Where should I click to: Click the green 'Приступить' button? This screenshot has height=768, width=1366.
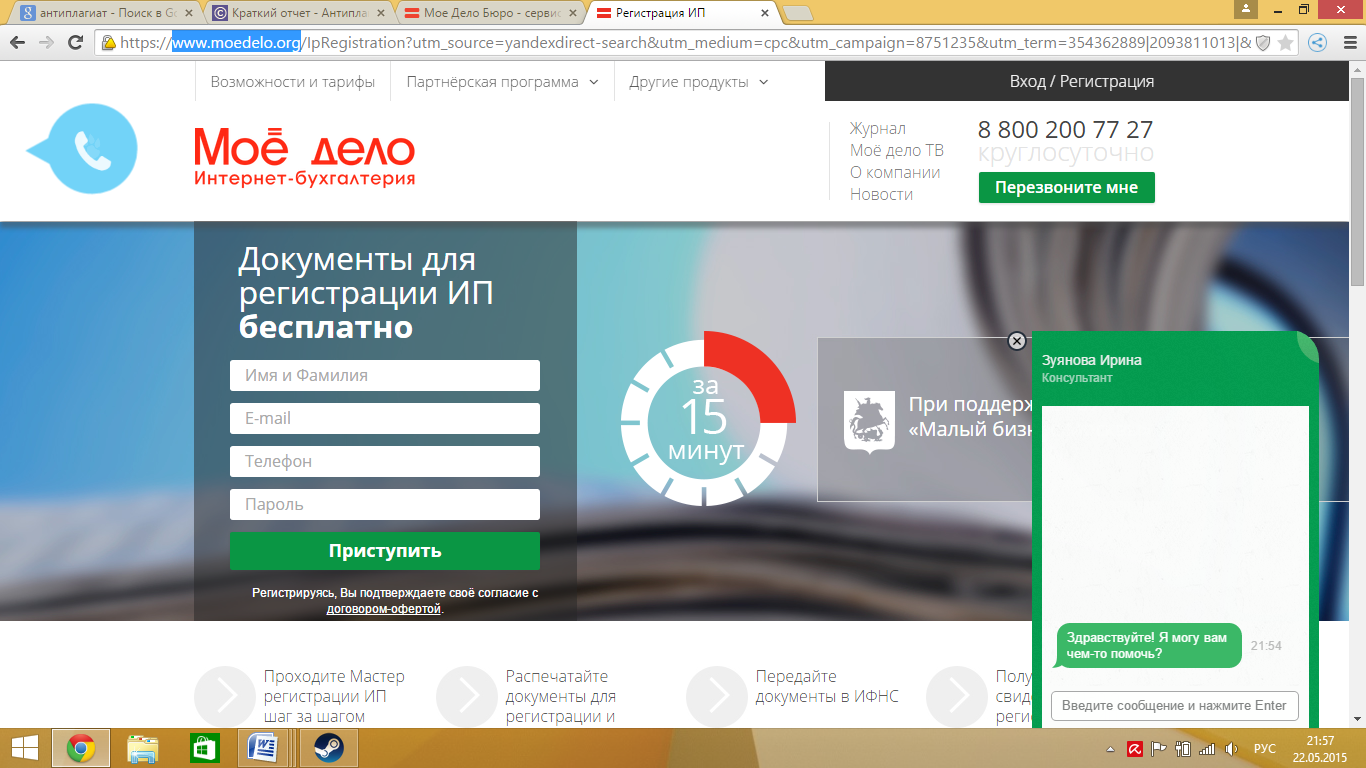[x=385, y=551]
